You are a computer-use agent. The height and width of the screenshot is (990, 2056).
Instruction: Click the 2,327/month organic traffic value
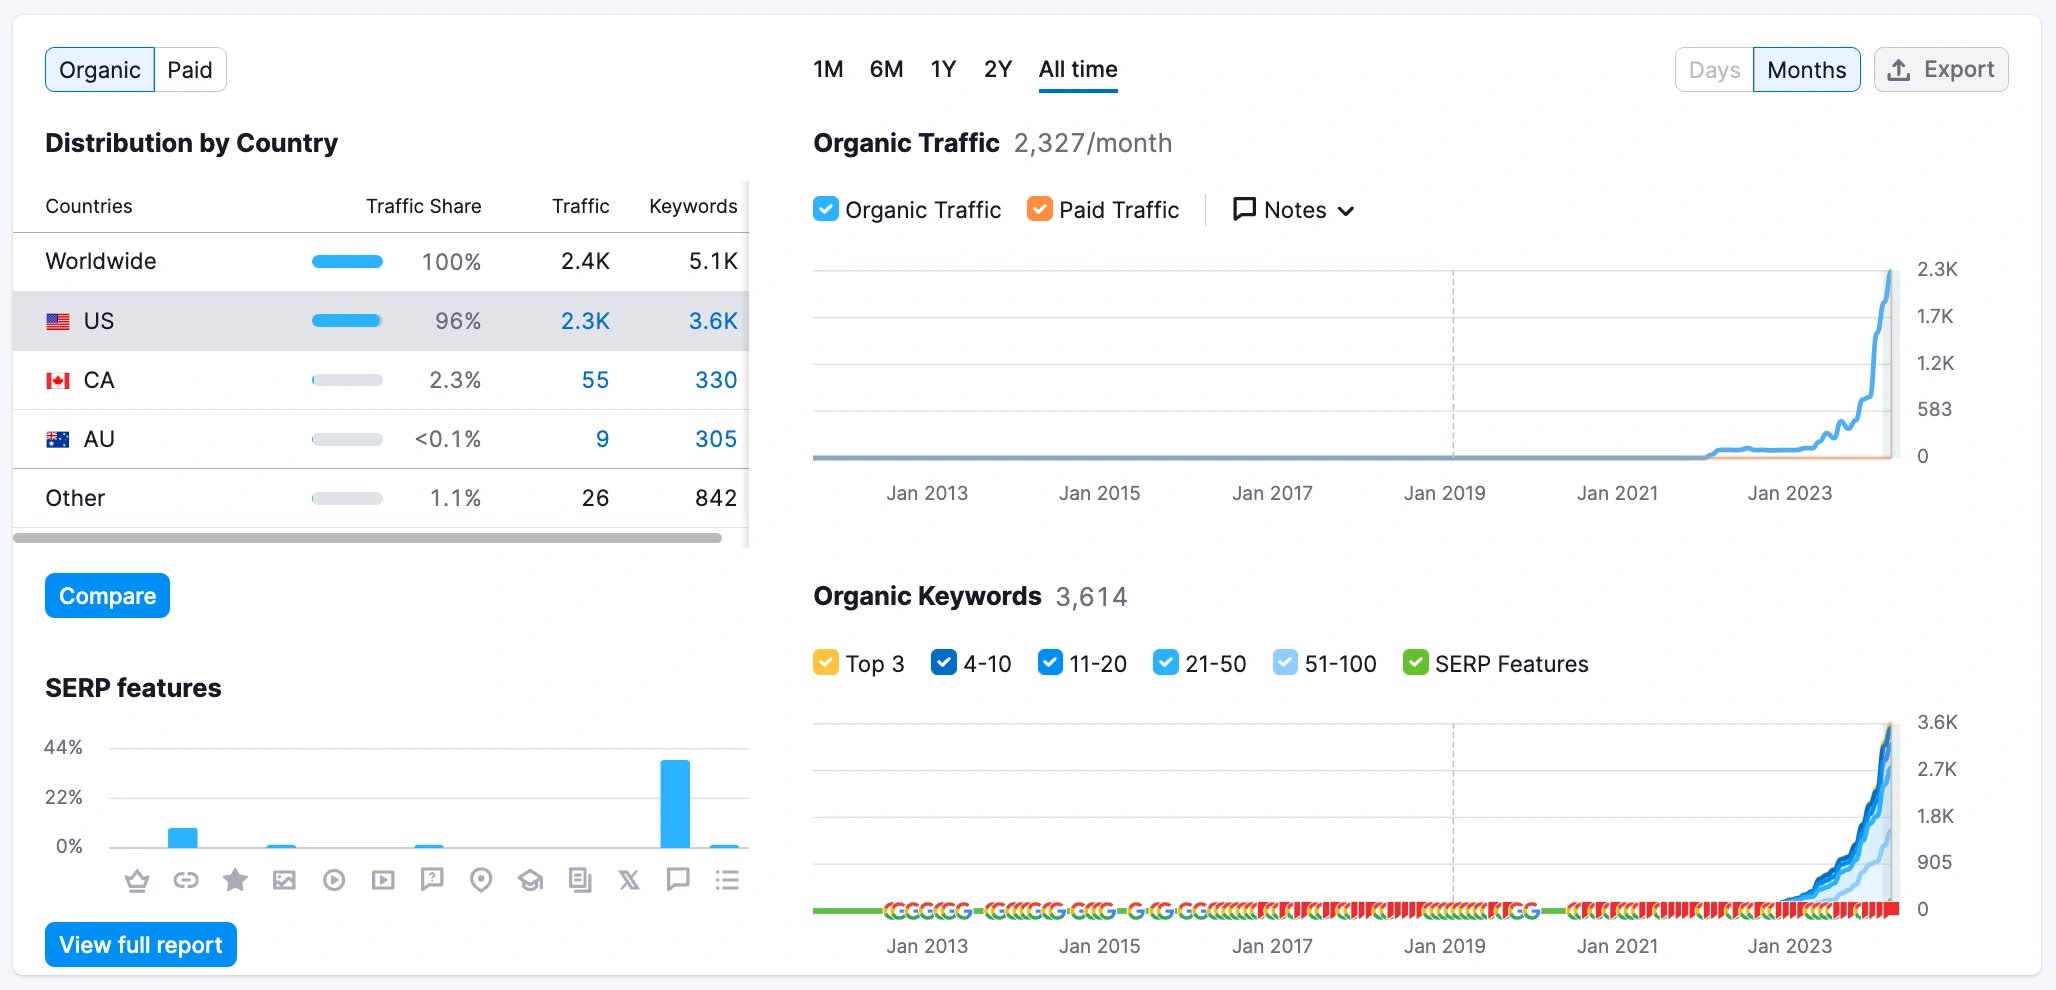[1093, 143]
